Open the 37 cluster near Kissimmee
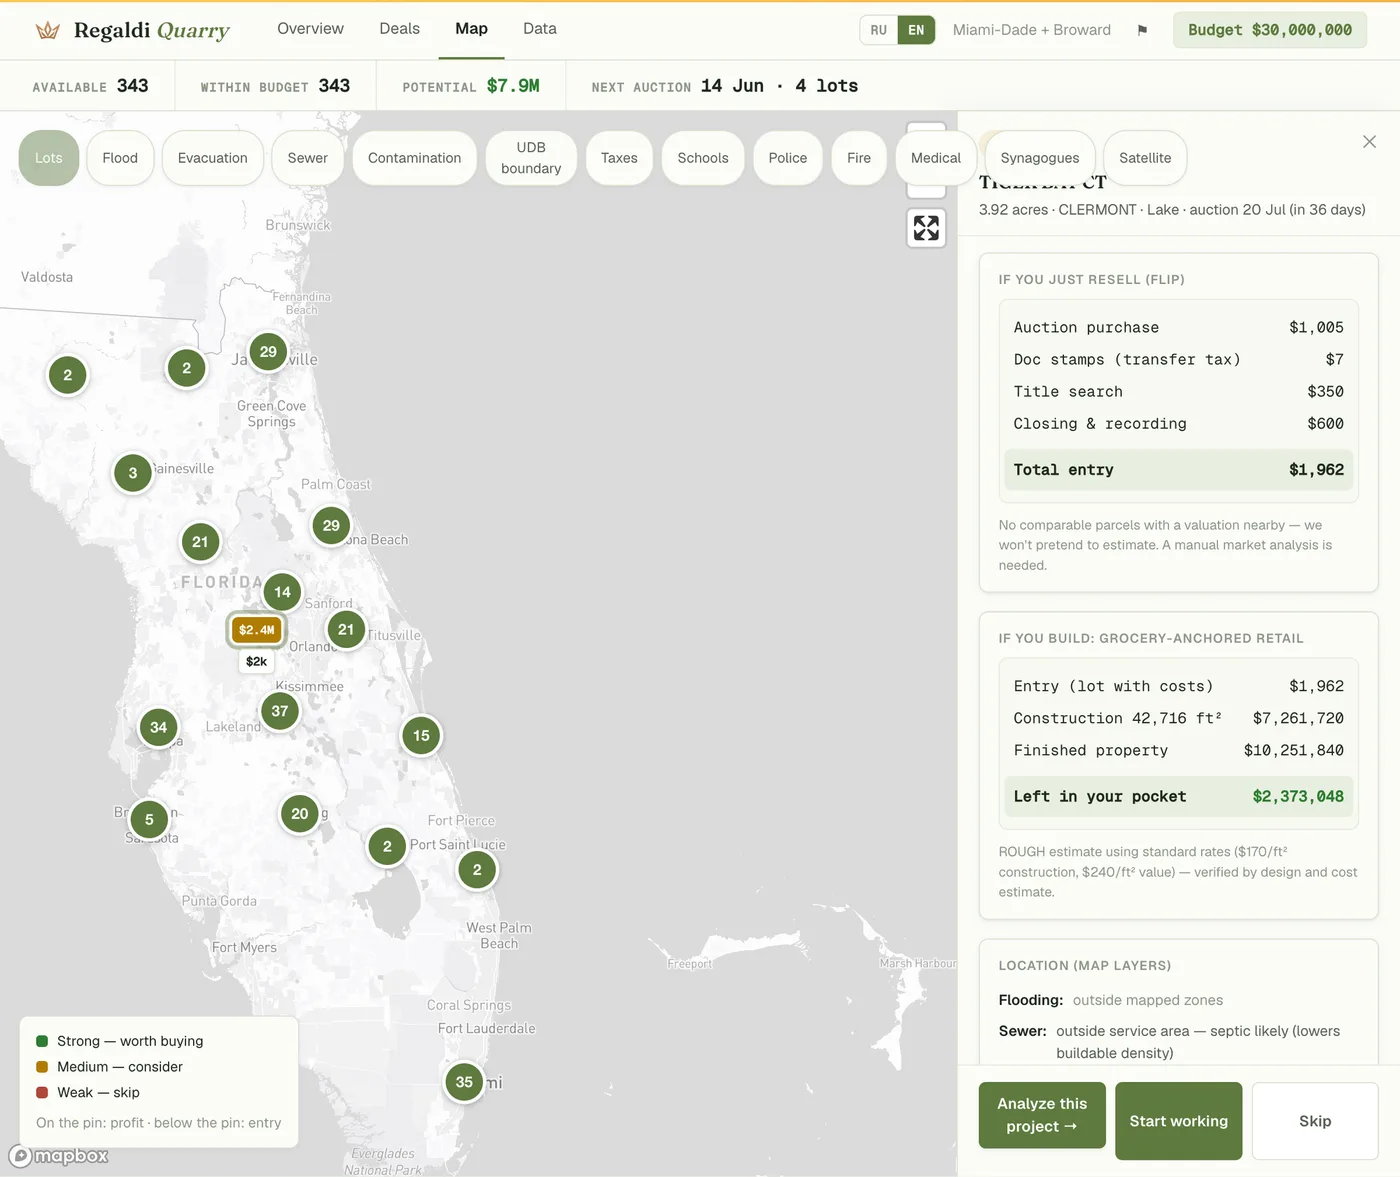1400x1177 pixels. tap(280, 712)
